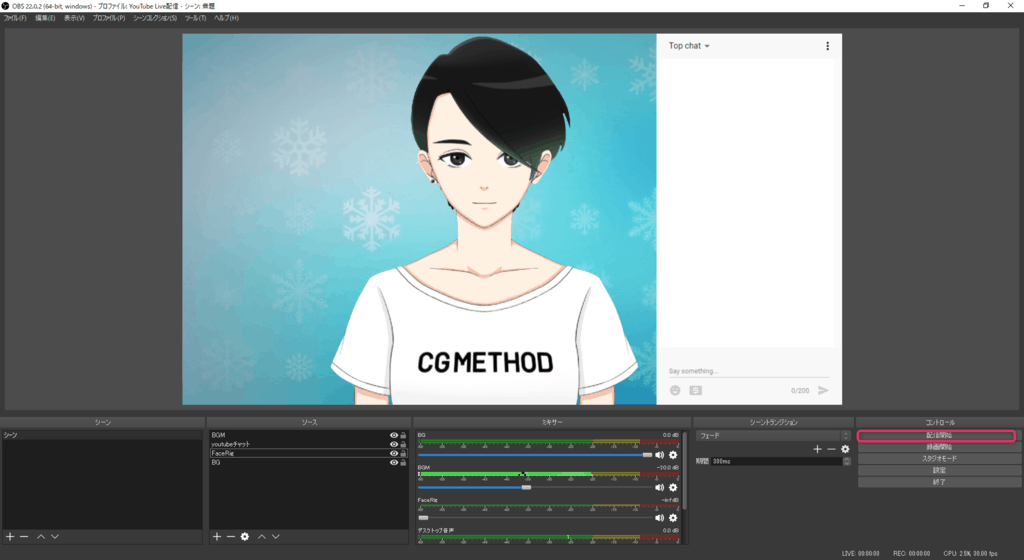Click the BGM volume slider handle
Viewport: 1024px width, 560px height.
click(x=526, y=487)
